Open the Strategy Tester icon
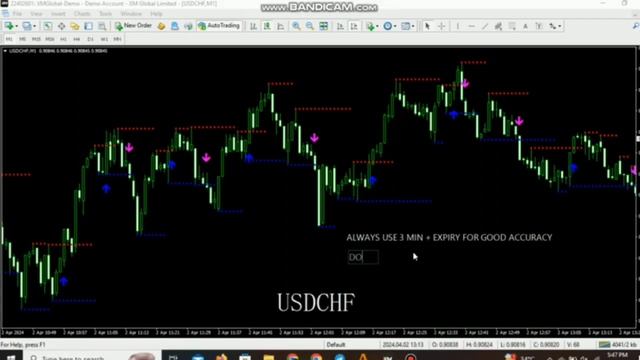Screen dimensions: 640x360 [102, 26]
